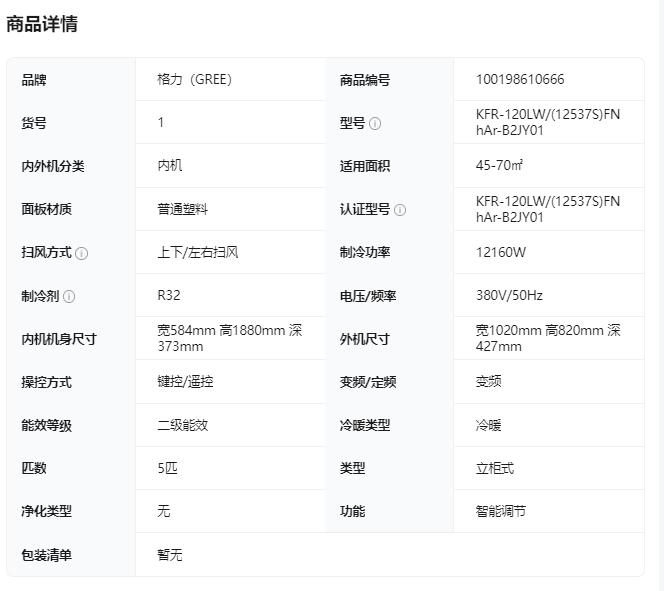This screenshot has height=591, width=664.
Task: Click the info icon next to 认证型号
Action: click(400, 210)
